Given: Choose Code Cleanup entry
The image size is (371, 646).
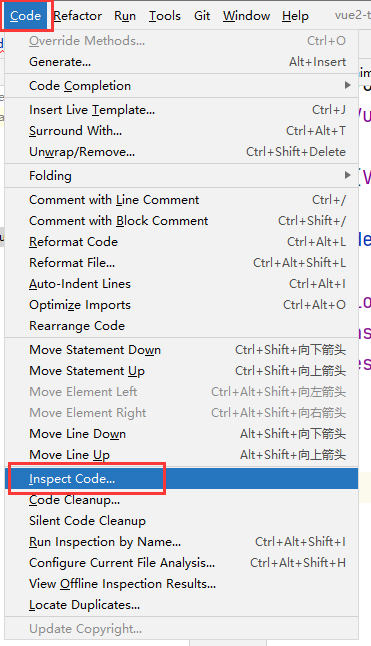Looking at the screenshot, I should pos(181,499).
